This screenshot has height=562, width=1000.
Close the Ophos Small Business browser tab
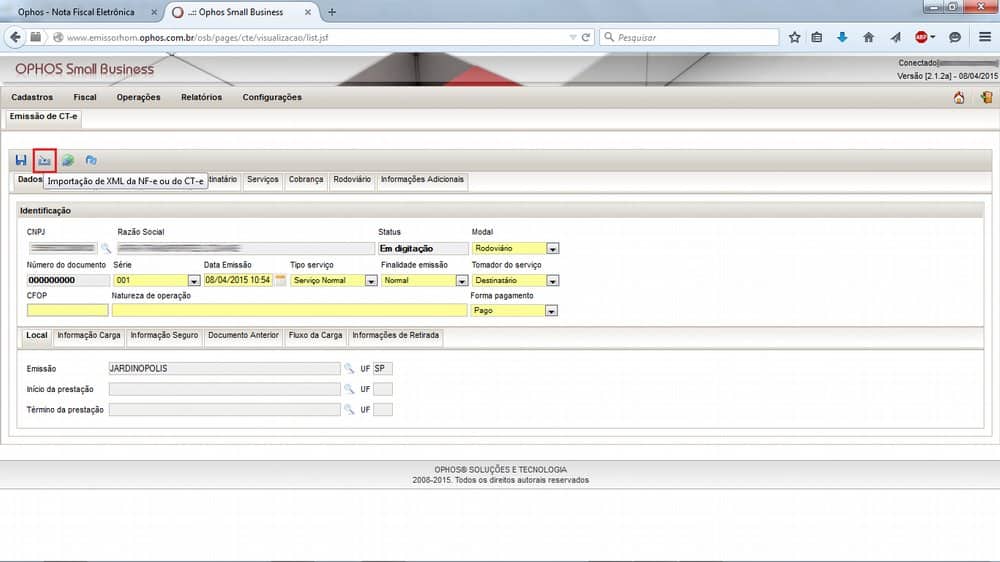308,12
